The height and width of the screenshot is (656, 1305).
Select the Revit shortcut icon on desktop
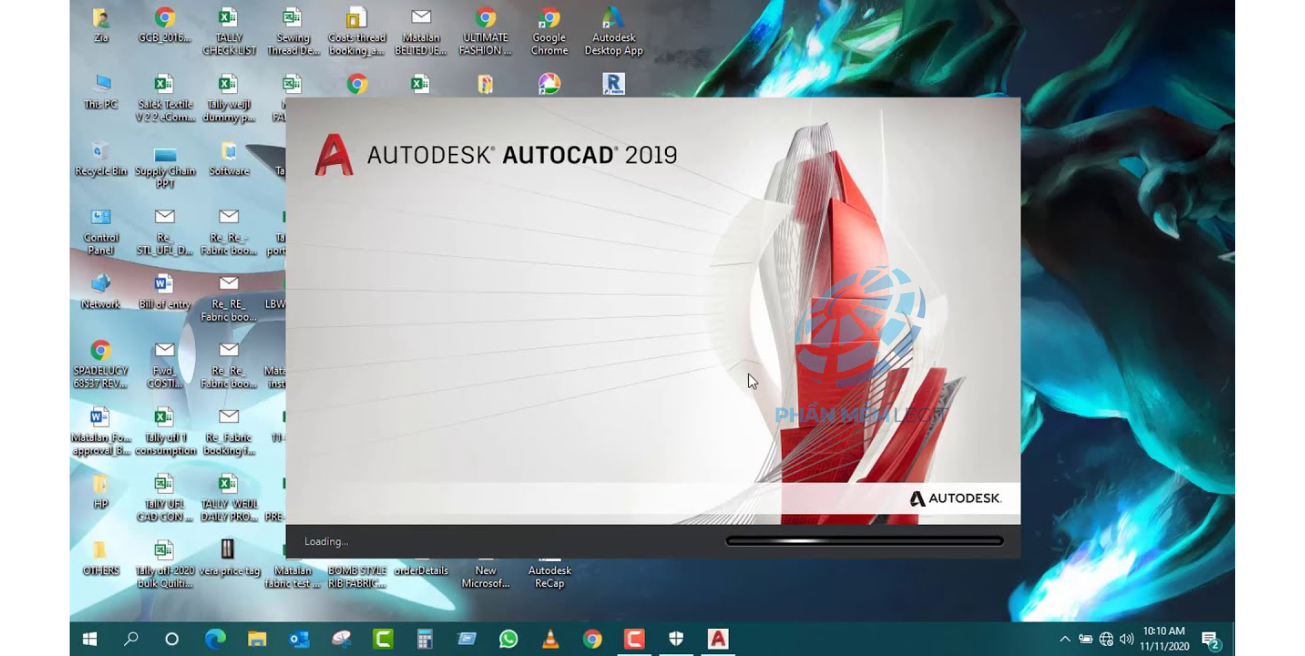(x=613, y=84)
